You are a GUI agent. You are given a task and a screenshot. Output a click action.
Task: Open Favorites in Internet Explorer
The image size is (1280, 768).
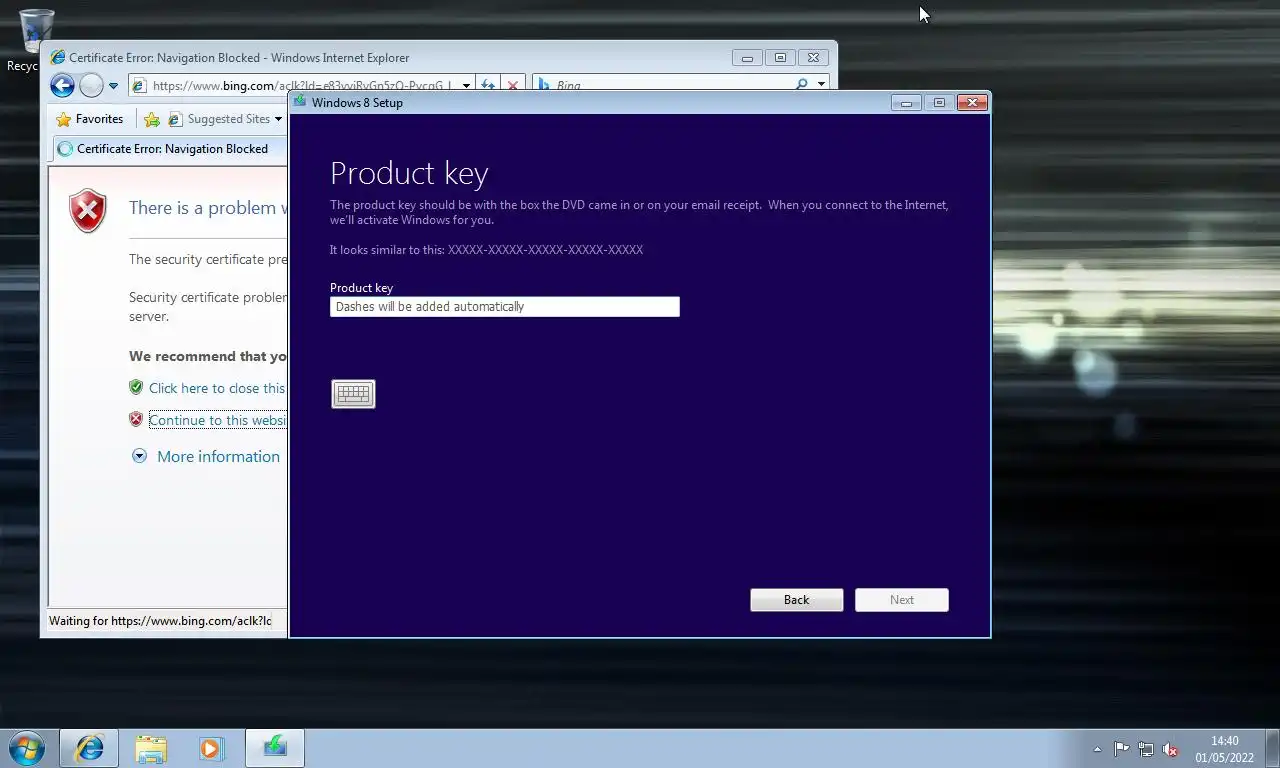(90, 119)
